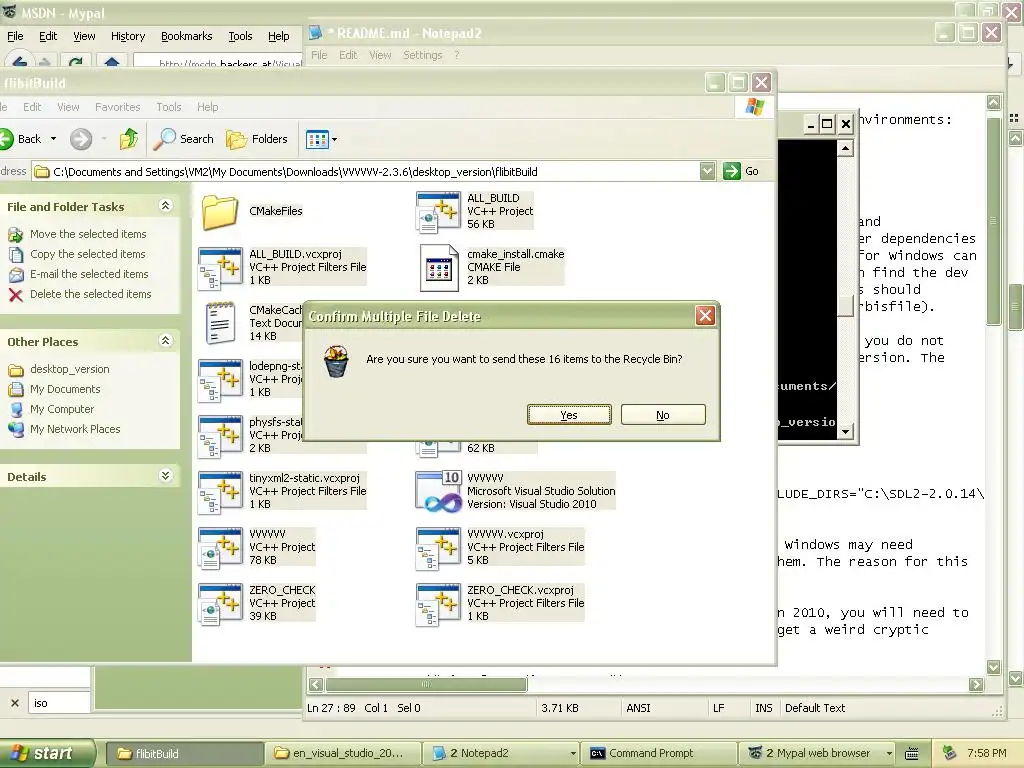Close the Confirm Multiple File Delete dialog
The width and height of the screenshot is (1024, 768).
(x=705, y=316)
